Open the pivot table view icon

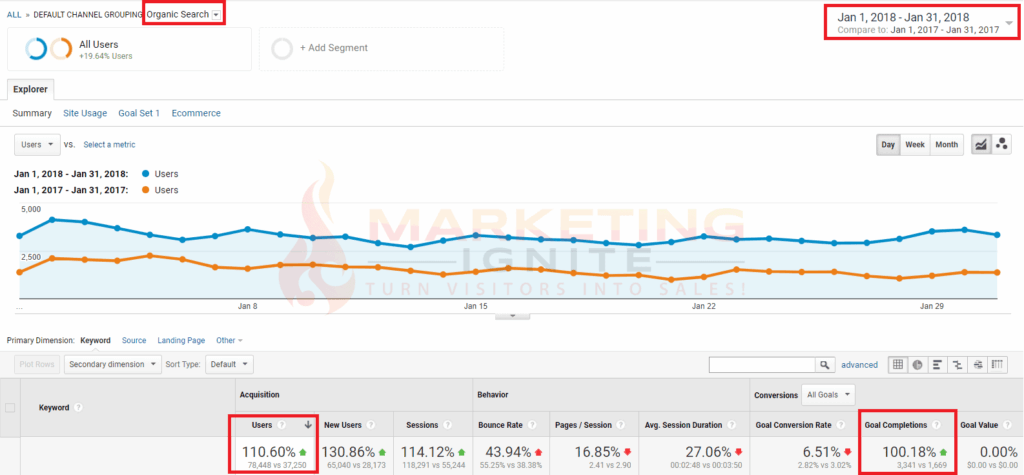[x=1000, y=365]
